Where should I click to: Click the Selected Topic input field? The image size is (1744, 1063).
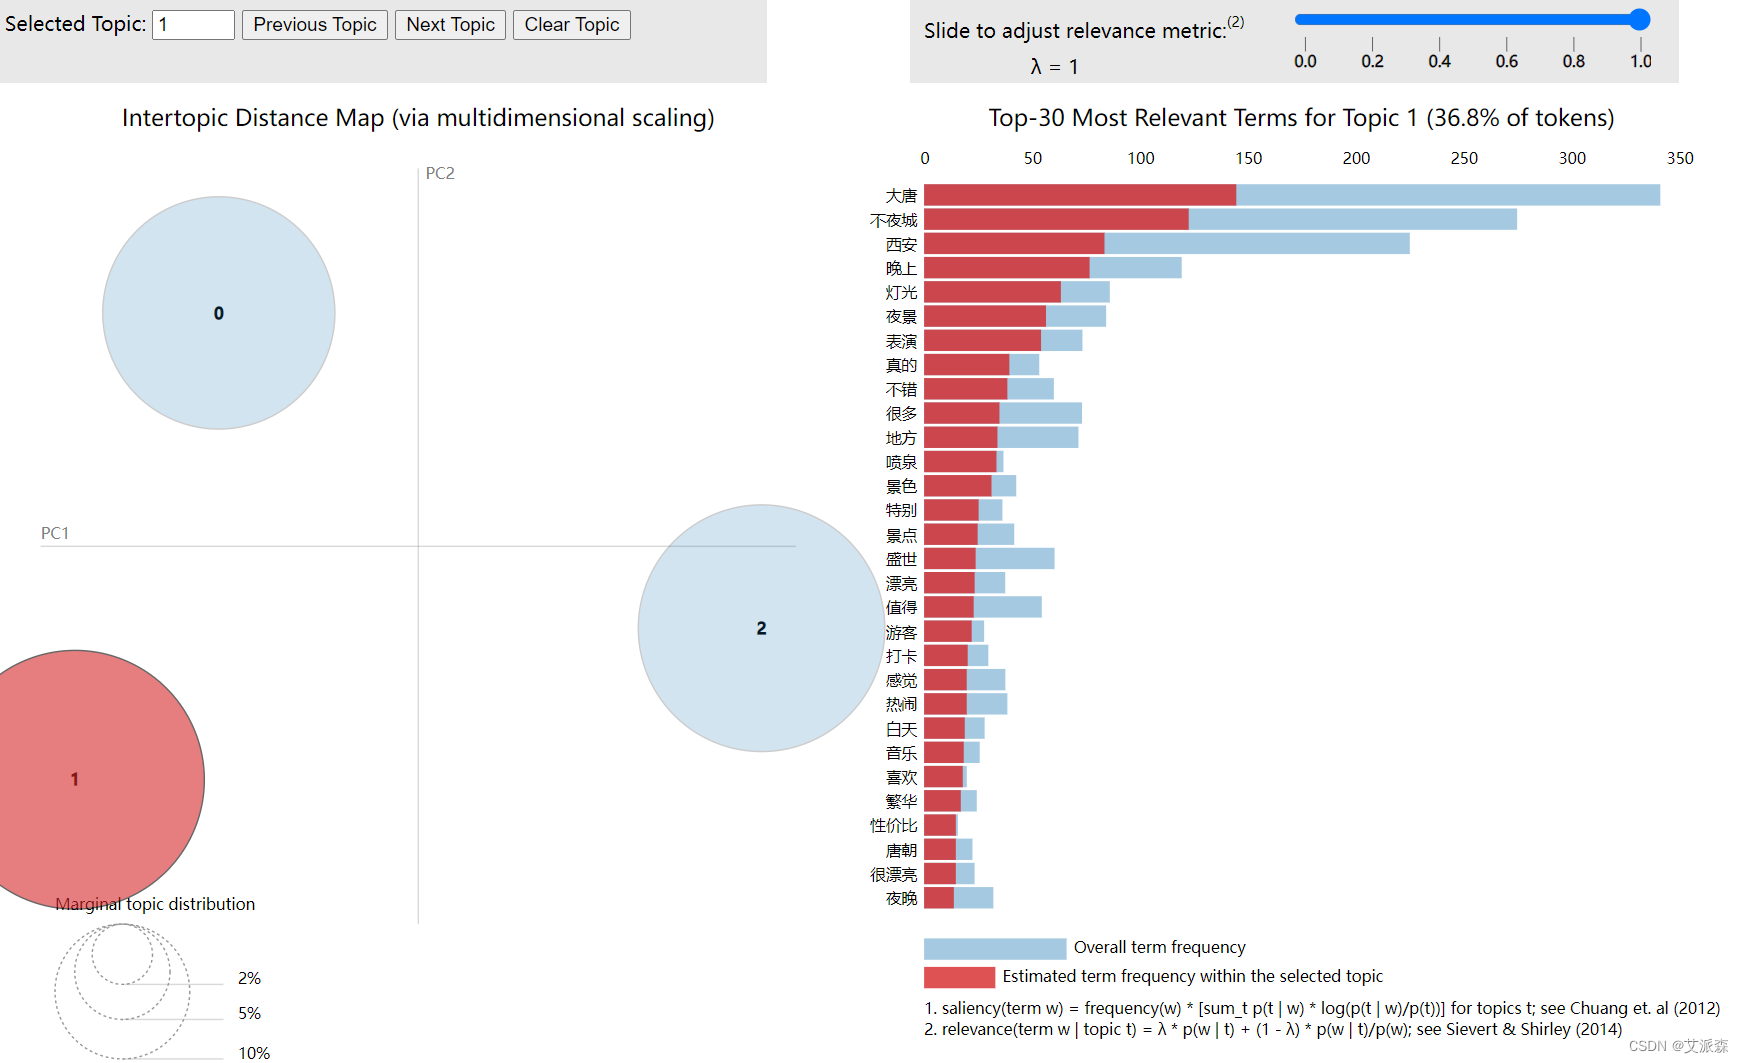click(x=193, y=25)
